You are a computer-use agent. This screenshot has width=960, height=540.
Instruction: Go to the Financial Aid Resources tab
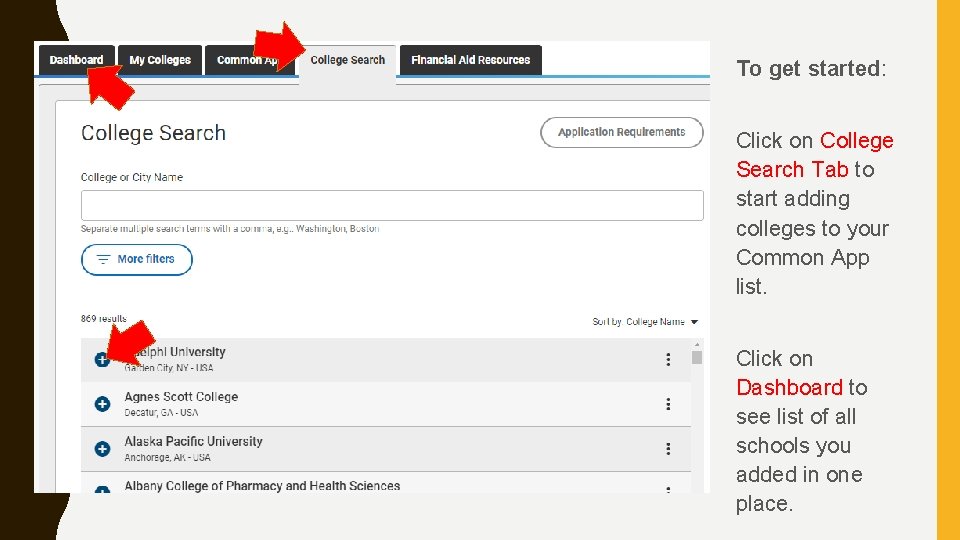(470, 60)
